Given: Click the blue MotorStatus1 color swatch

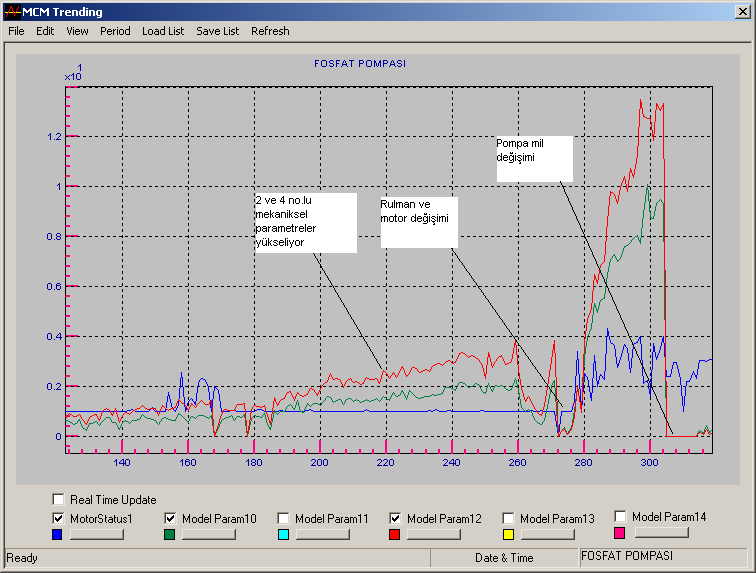Looking at the screenshot, I should coord(60,535).
